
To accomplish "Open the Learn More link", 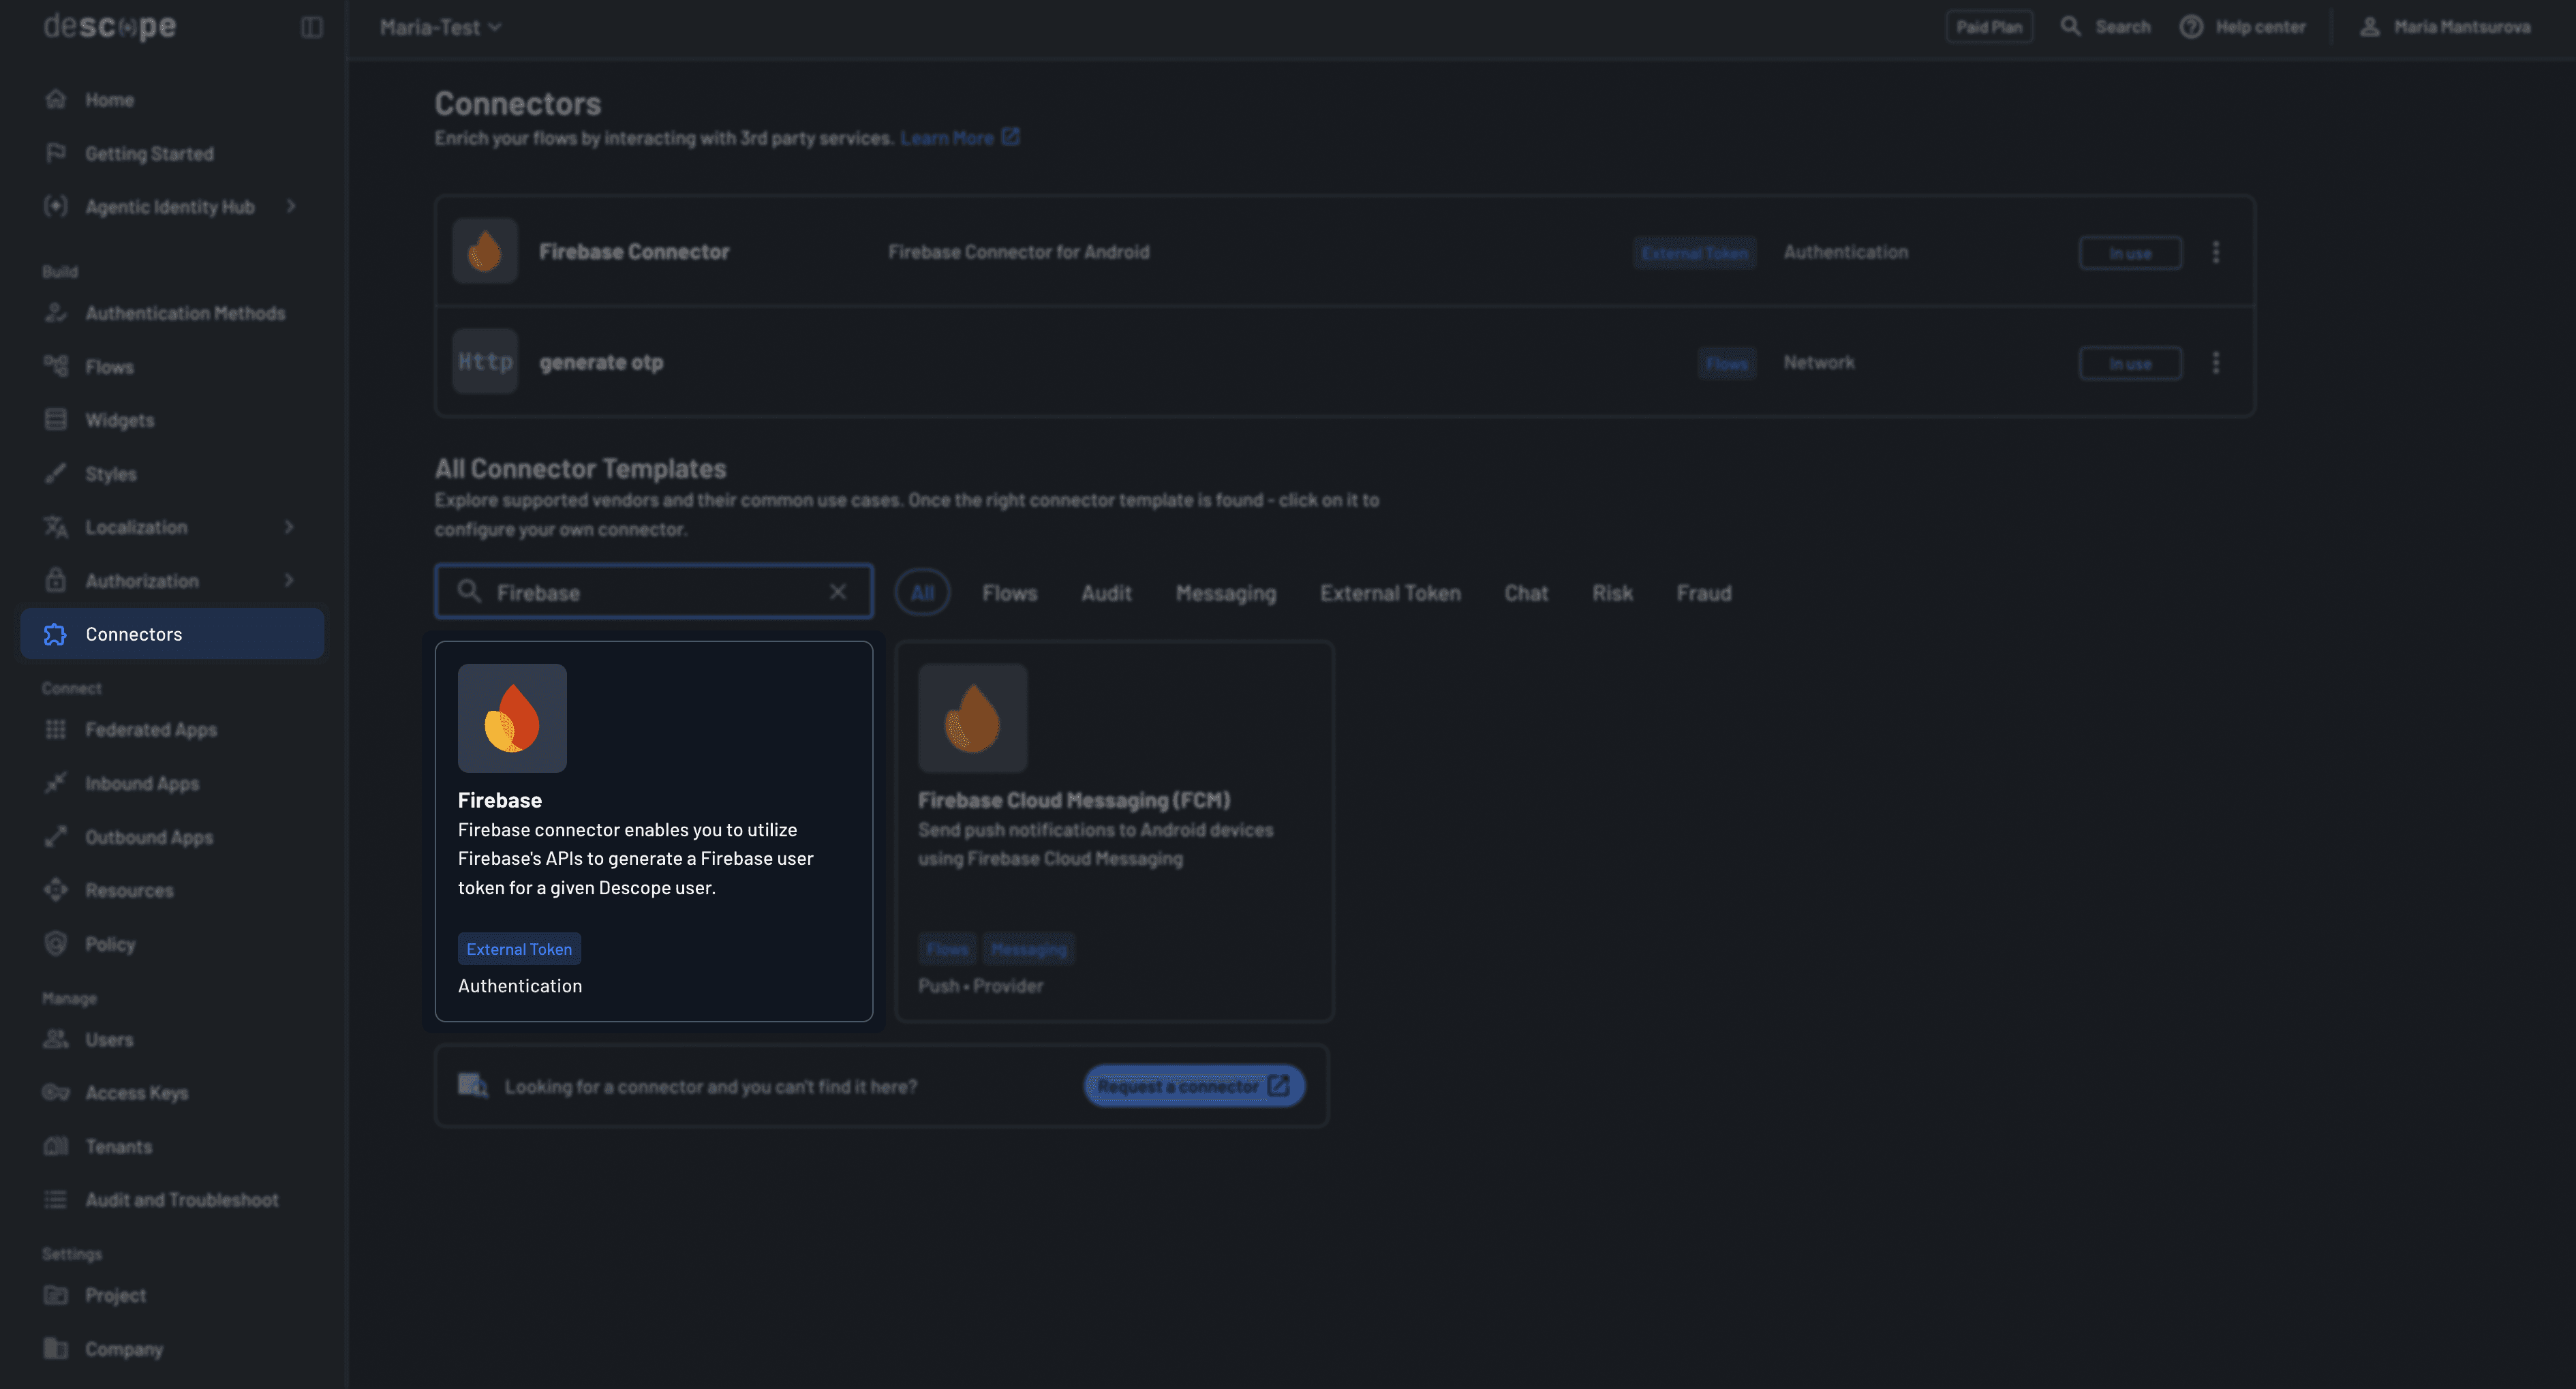I will click(959, 138).
